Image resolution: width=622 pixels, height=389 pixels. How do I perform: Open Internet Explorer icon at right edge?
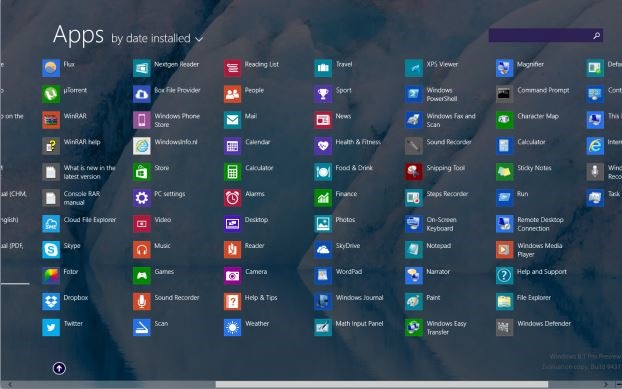point(595,146)
